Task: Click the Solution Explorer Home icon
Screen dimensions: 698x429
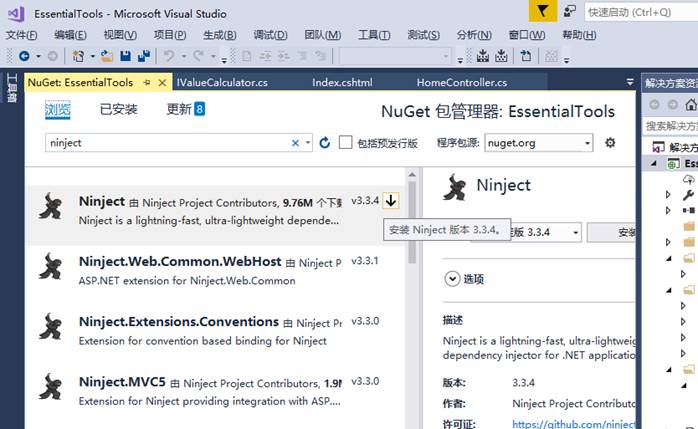Action: click(691, 105)
